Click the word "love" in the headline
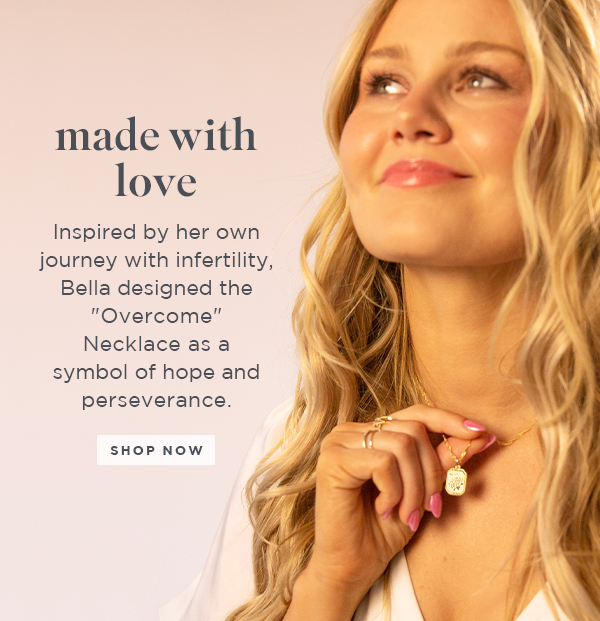600x621 pixels. (x=156, y=180)
